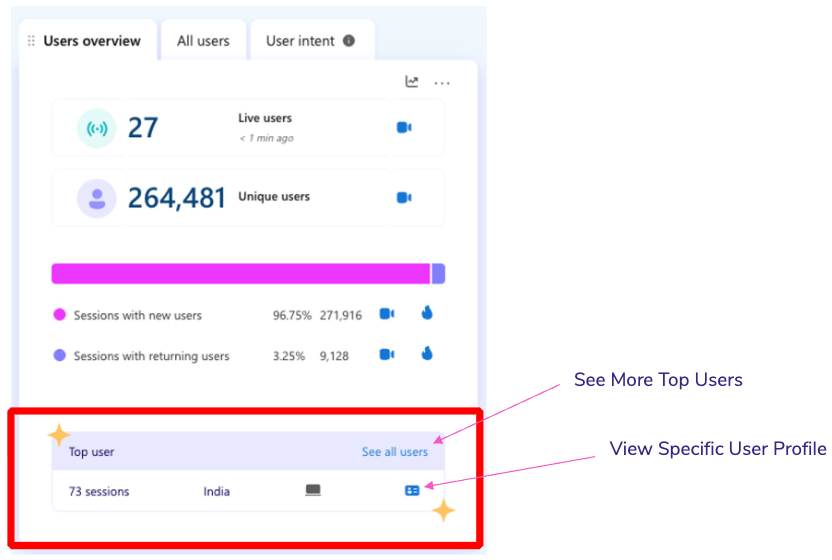Open the User intent tab
The image size is (832, 560).
[x=300, y=41]
